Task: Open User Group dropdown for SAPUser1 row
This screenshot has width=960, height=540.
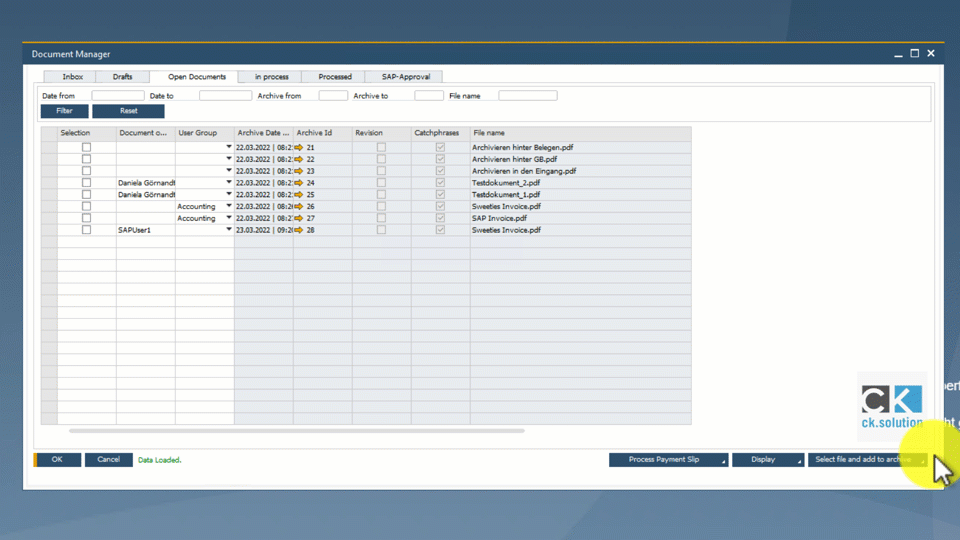Action: tap(229, 230)
